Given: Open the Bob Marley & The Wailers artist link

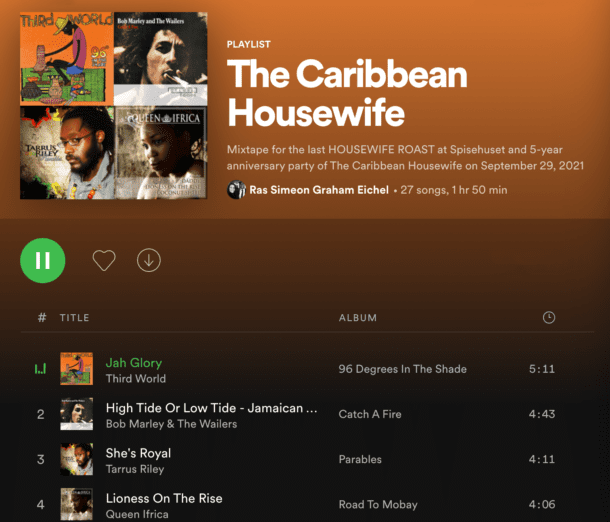Looking at the screenshot, I should [171, 424].
